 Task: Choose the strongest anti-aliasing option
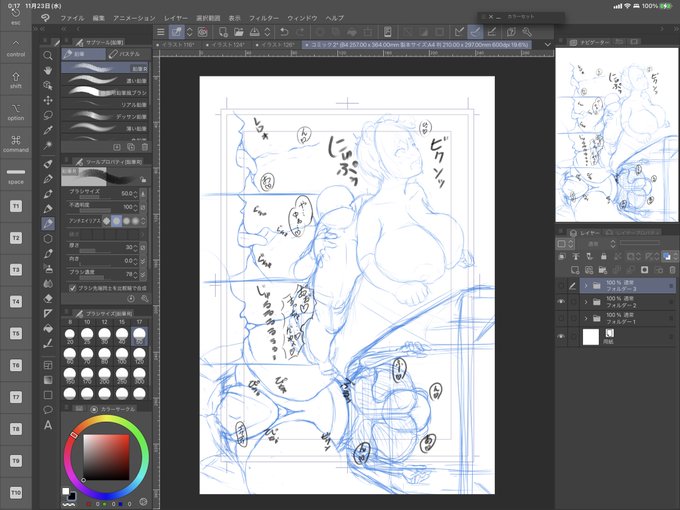pyautogui.click(x=135, y=221)
